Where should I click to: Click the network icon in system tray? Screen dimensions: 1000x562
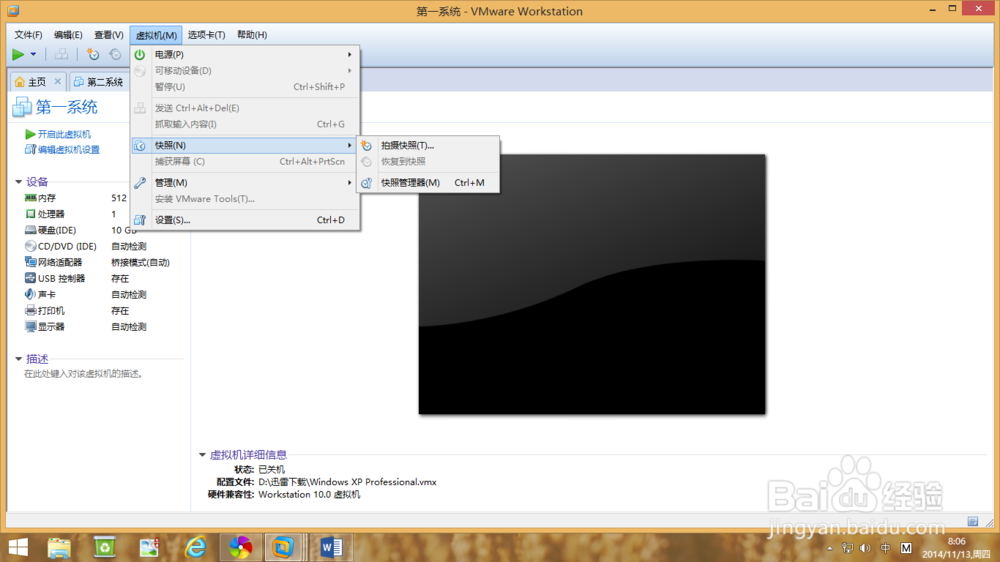[x=847, y=548]
